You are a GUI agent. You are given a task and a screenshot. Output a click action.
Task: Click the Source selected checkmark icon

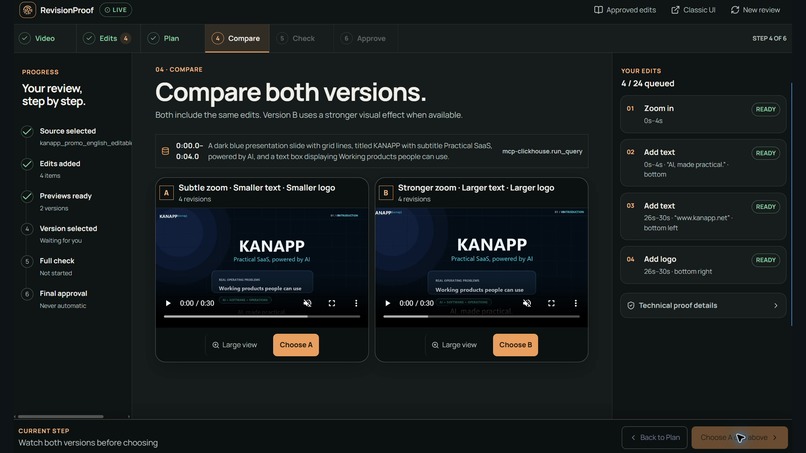27,132
